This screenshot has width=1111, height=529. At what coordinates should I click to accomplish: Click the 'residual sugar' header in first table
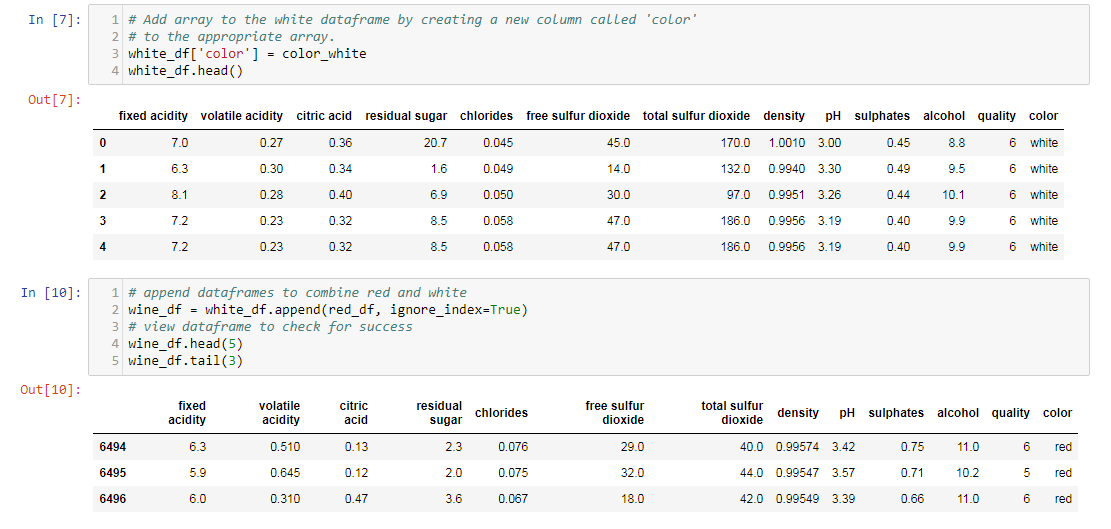(x=406, y=116)
